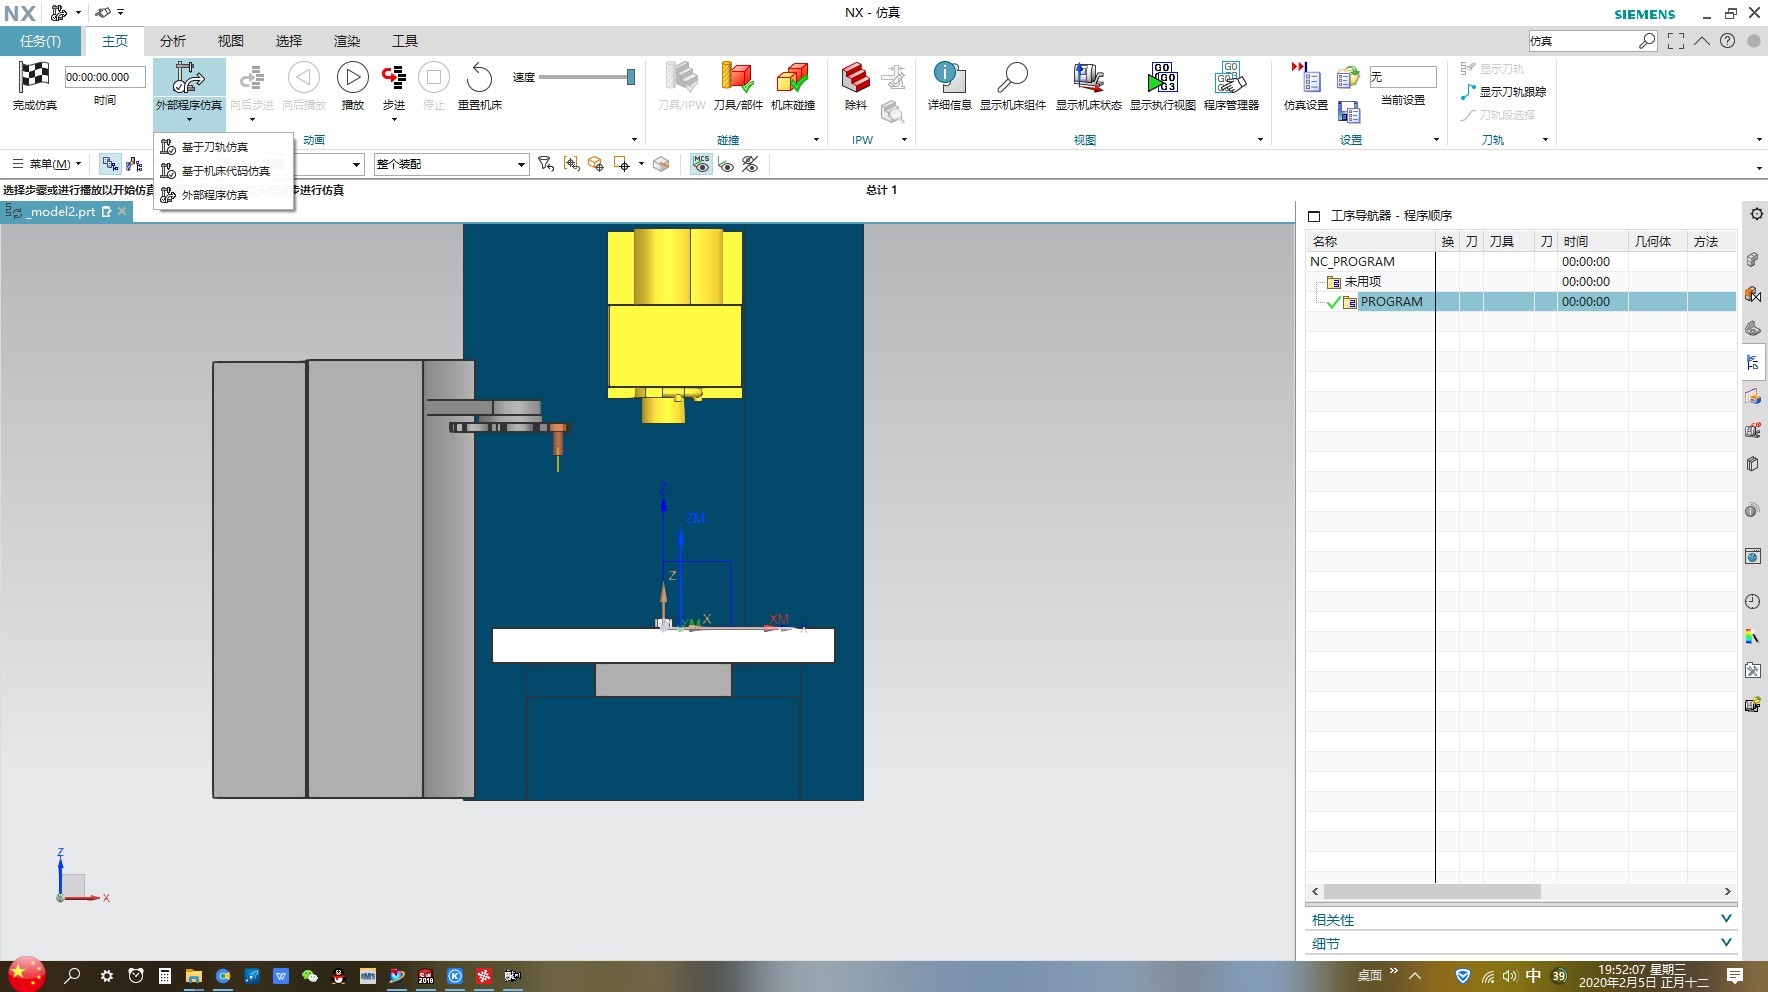
Task: Click the 除料 material removal icon
Action: (x=856, y=77)
